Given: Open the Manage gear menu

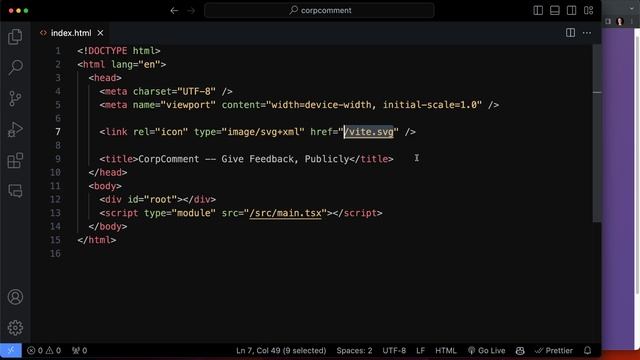Looking at the screenshot, I should [x=15, y=327].
